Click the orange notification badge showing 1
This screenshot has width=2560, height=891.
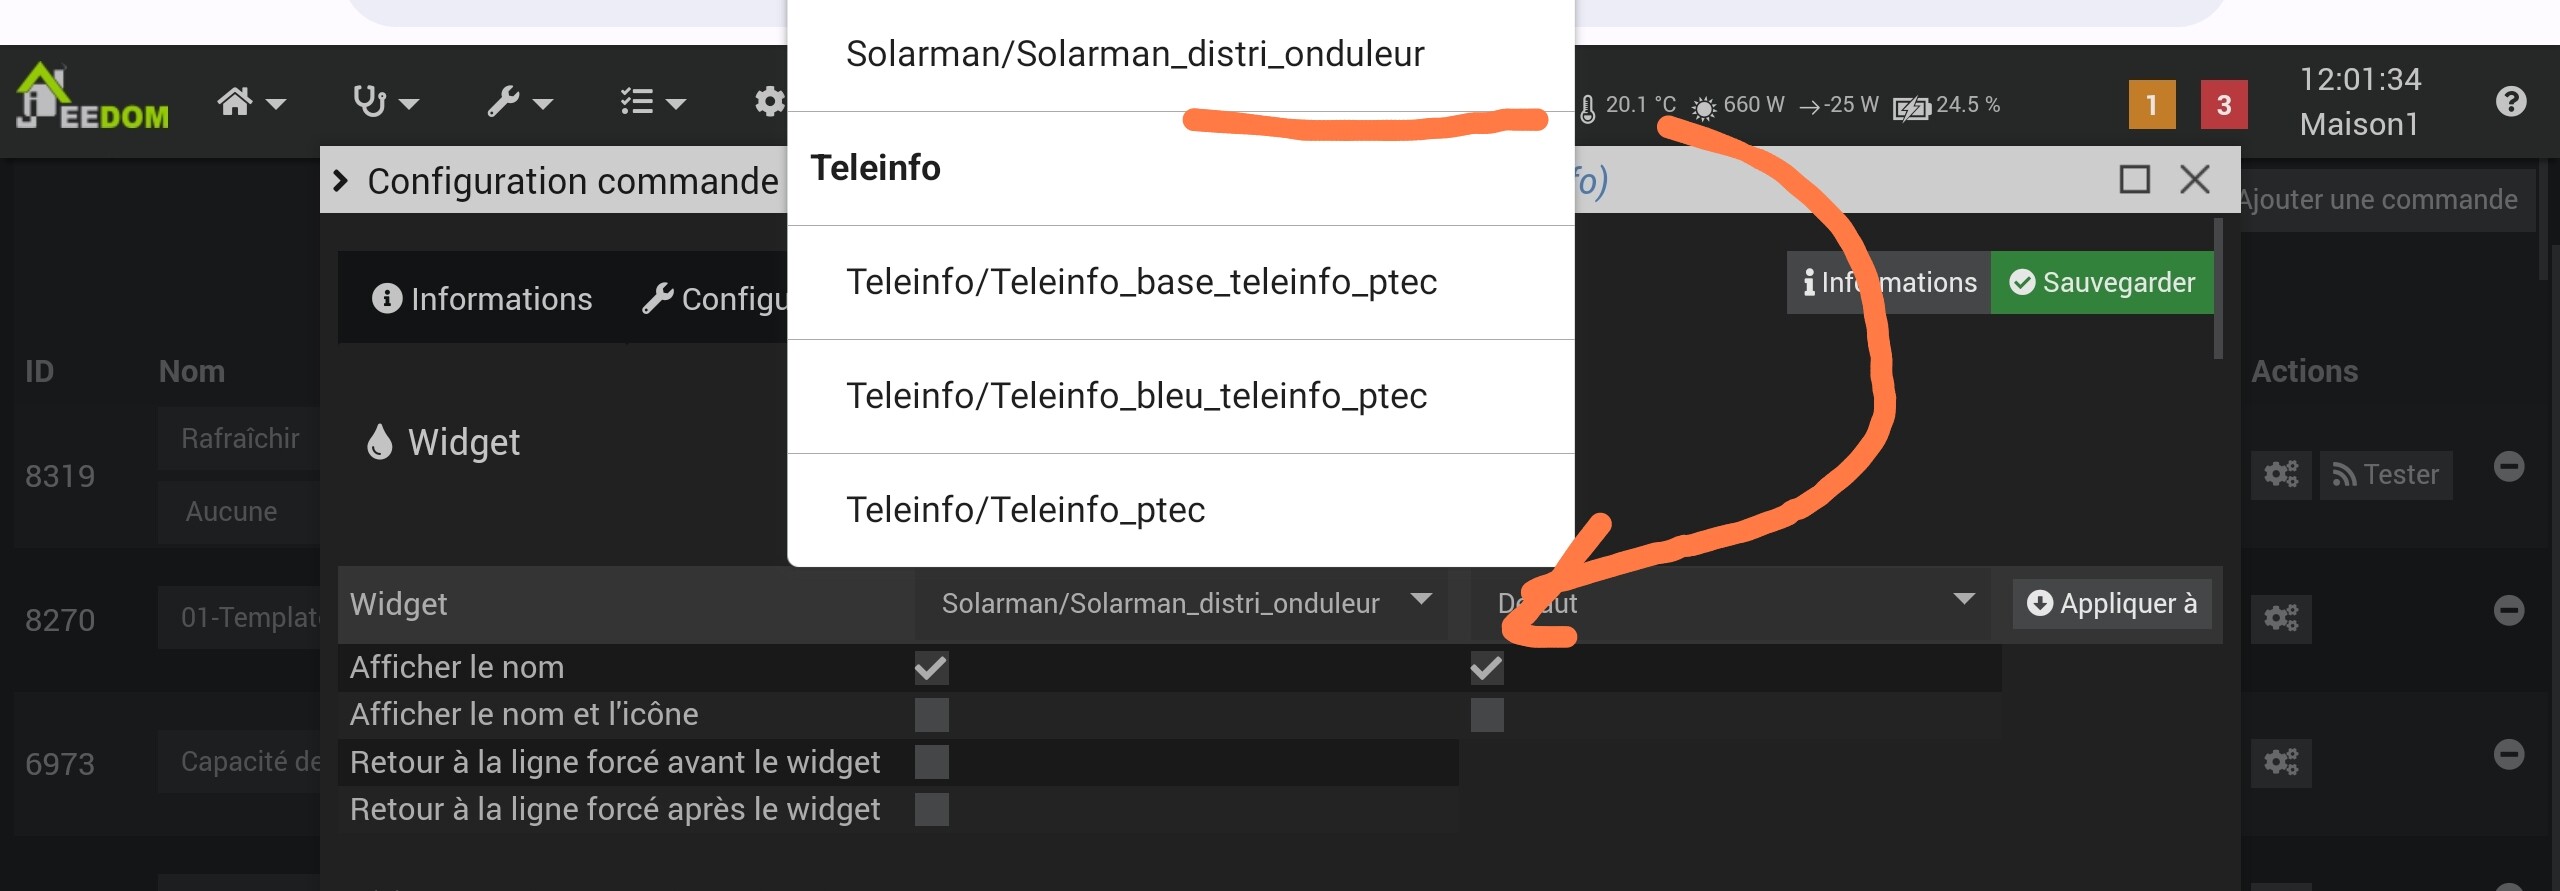[2152, 105]
